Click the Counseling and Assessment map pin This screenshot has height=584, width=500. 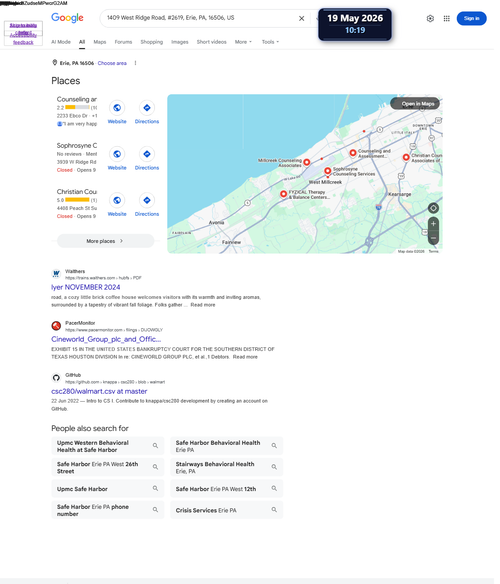tap(353, 153)
